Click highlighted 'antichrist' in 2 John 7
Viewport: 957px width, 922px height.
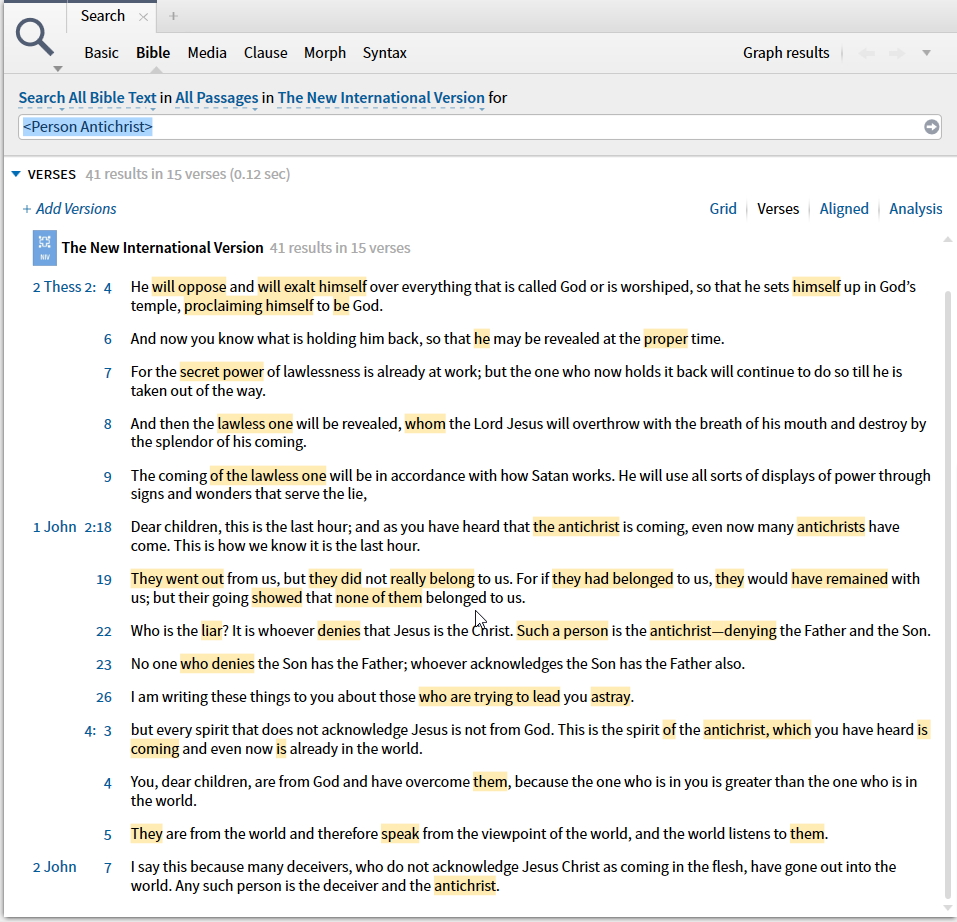tap(465, 886)
